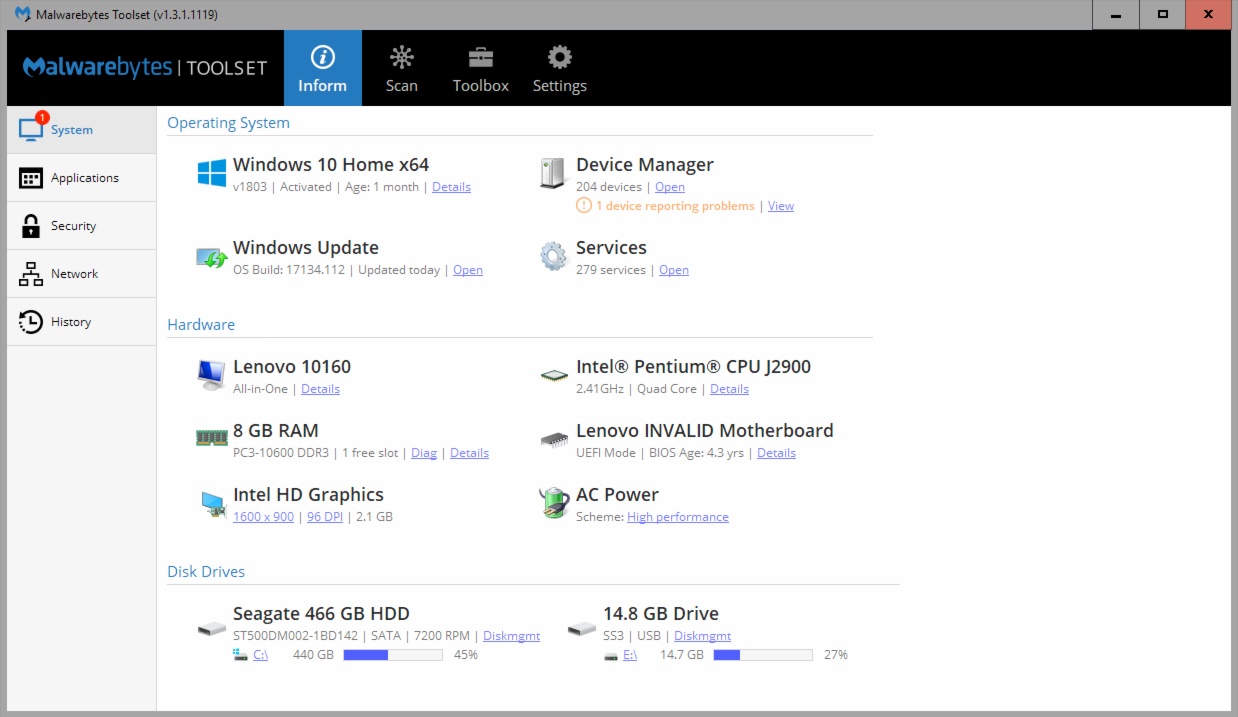The width and height of the screenshot is (1238, 717).
Task: Select Applications in the sidebar
Action: 82,178
